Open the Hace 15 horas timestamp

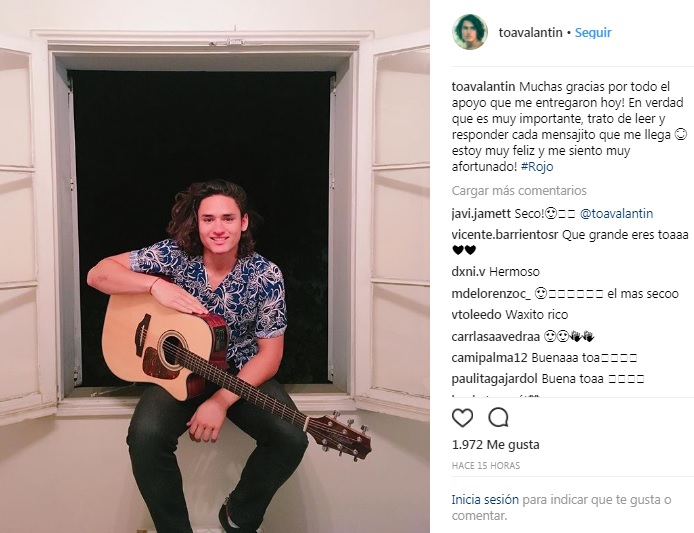coord(486,466)
